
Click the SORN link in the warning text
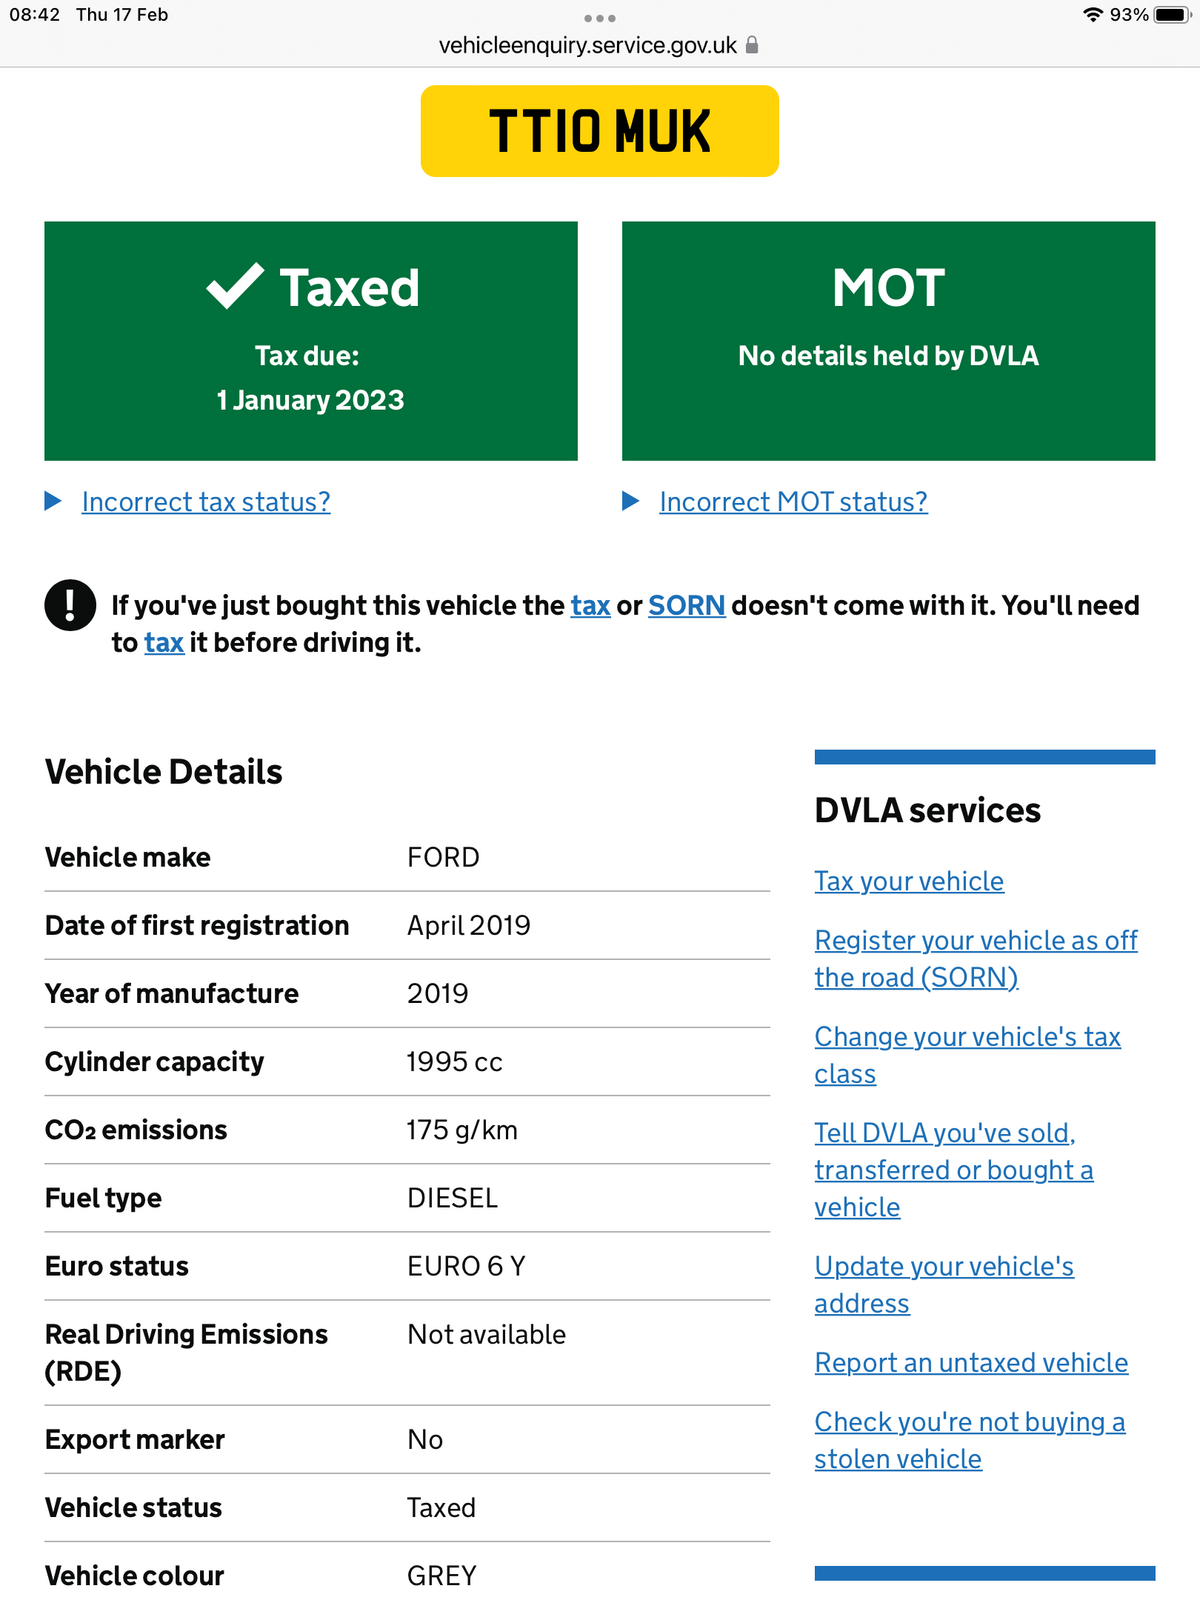[686, 606]
